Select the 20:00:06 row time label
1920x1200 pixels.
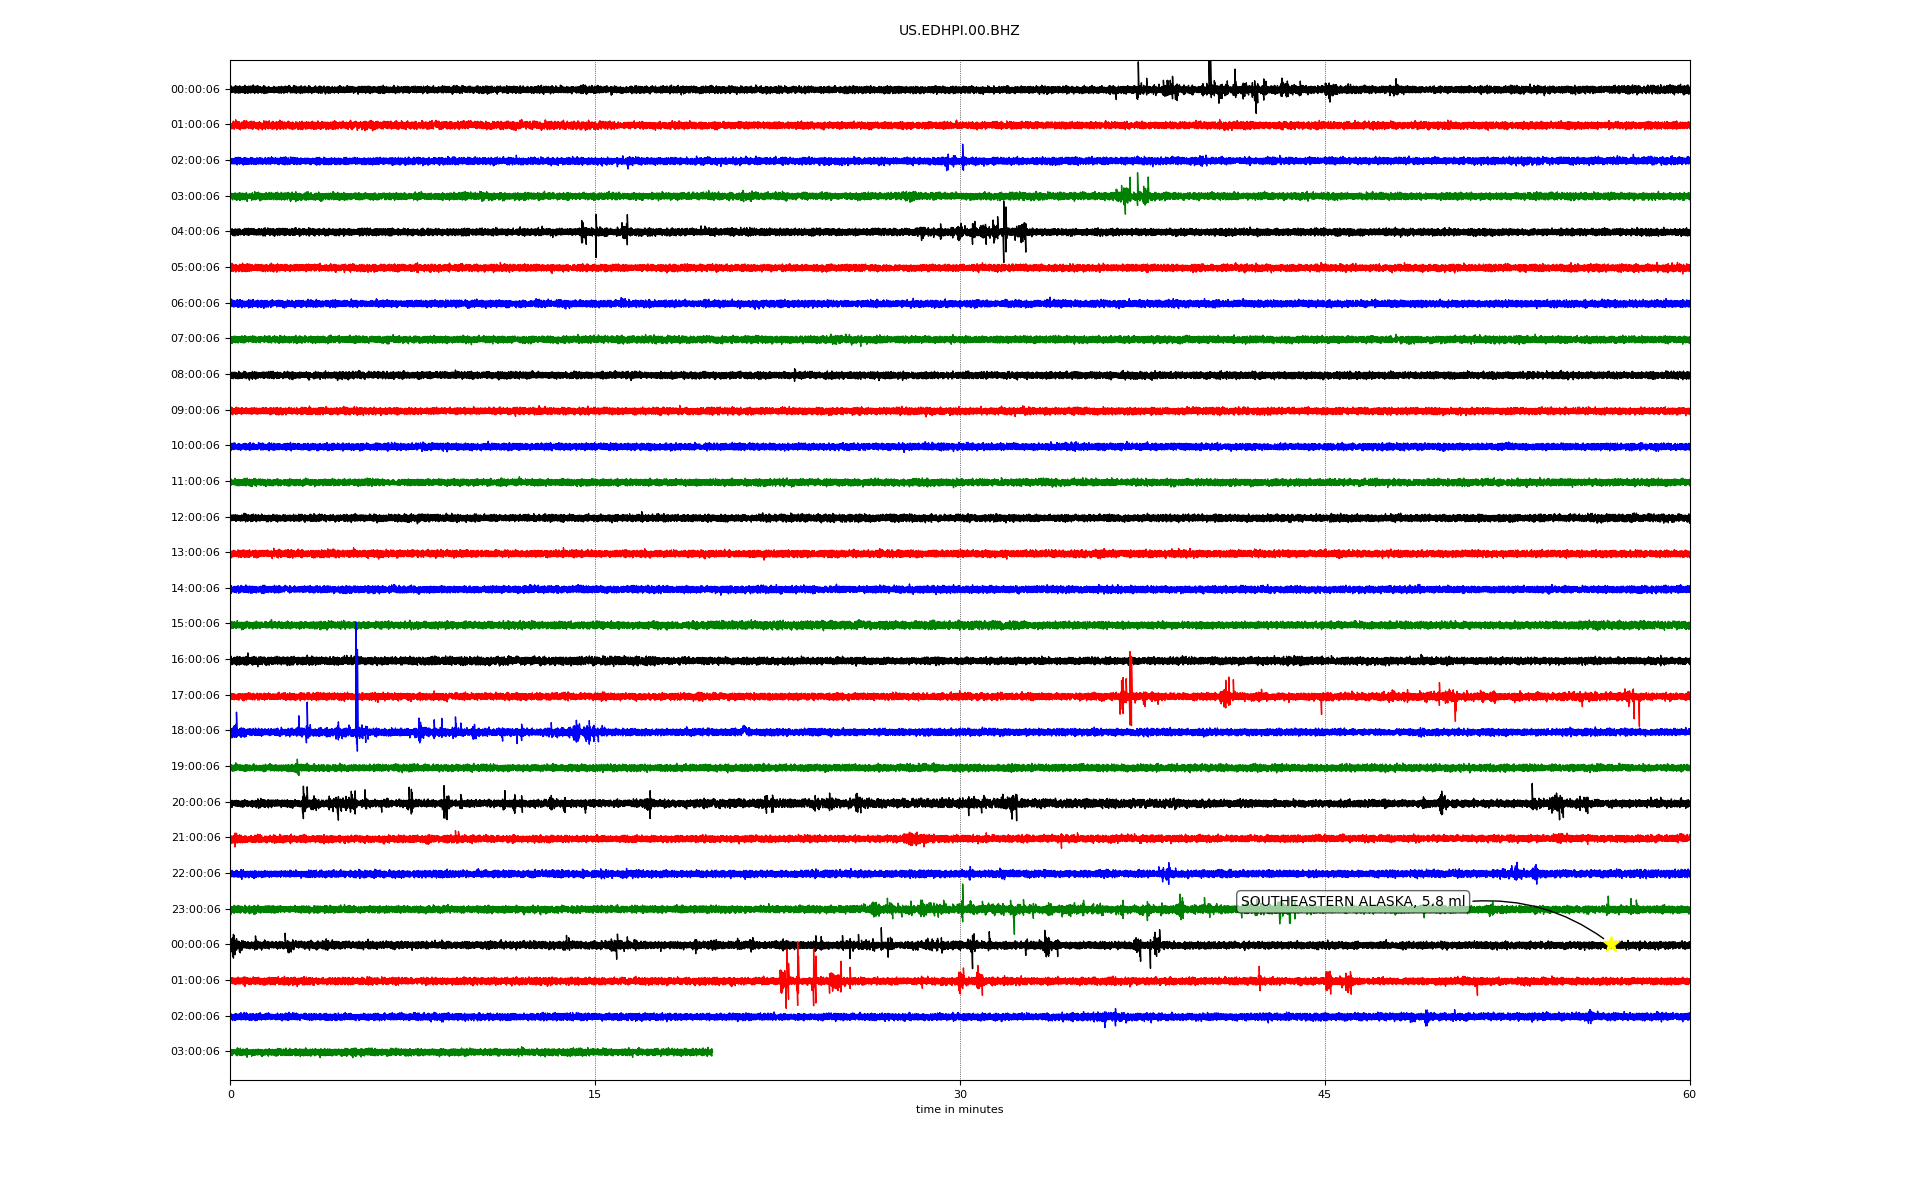pos(195,803)
